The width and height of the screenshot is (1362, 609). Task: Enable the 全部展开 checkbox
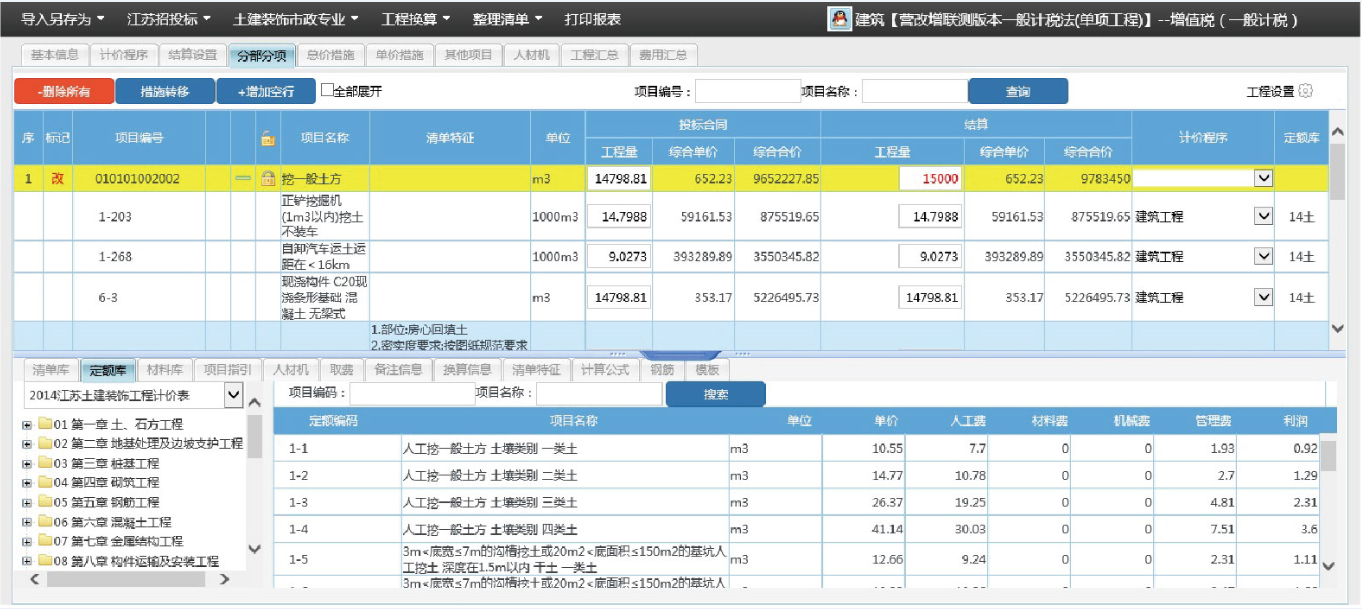327,90
